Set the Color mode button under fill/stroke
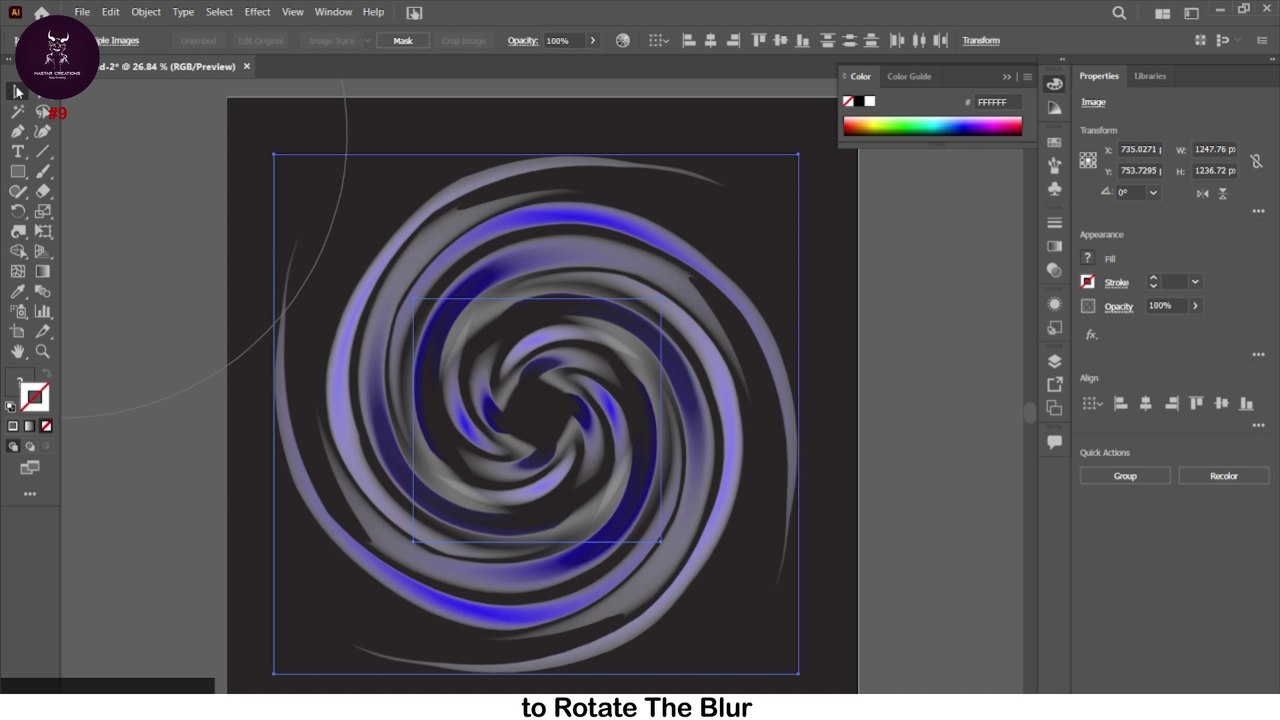 click(x=13, y=426)
